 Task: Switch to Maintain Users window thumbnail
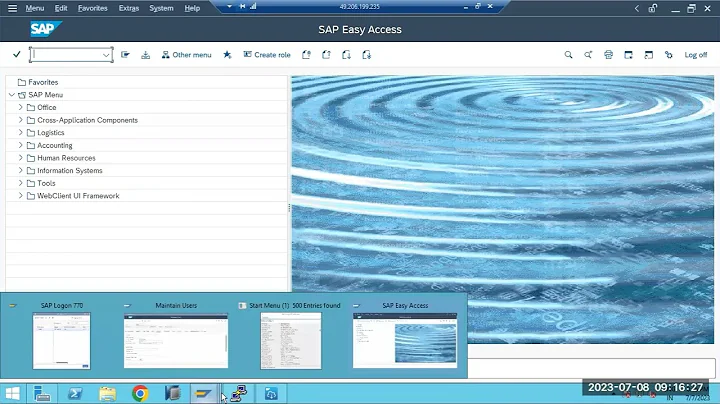tap(176, 340)
